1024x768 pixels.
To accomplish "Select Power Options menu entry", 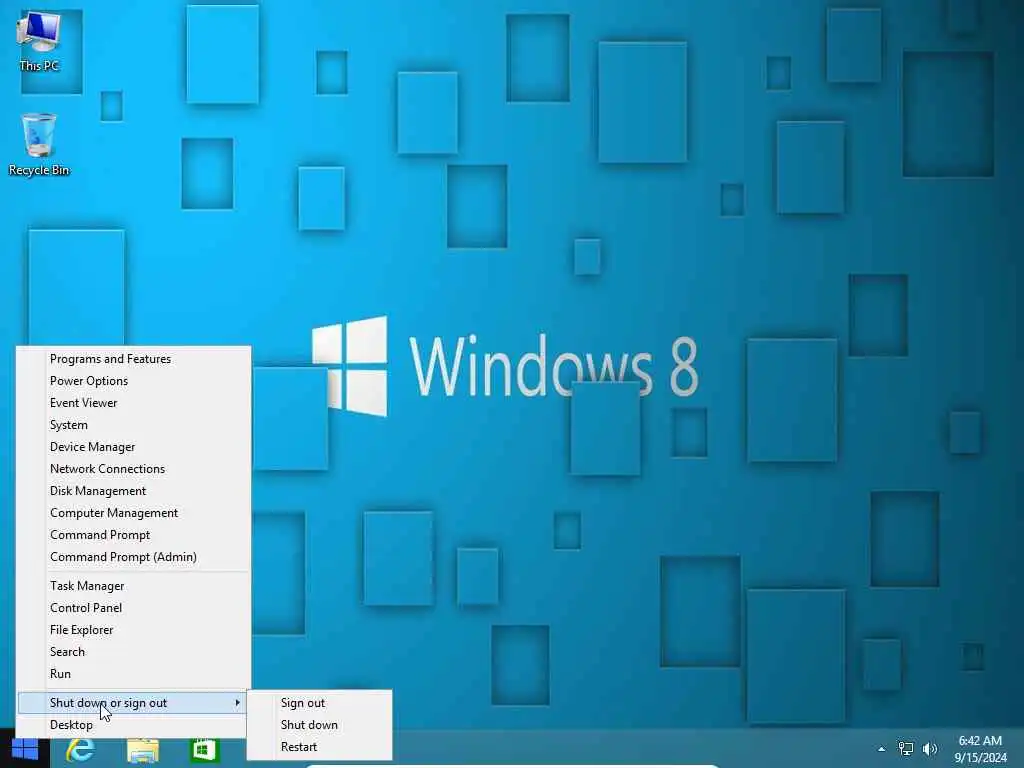I will [133, 381].
